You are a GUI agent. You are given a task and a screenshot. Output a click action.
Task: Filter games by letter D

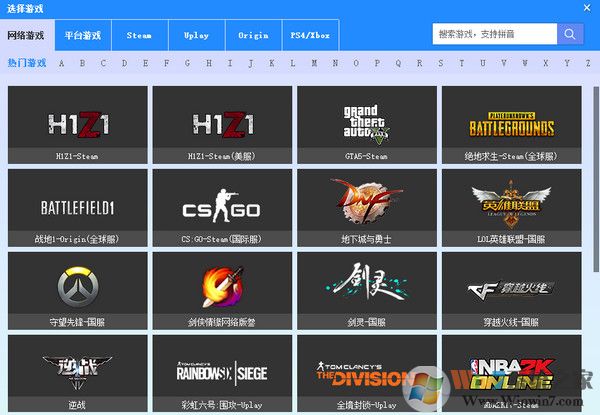pyautogui.click(x=124, y=63)
